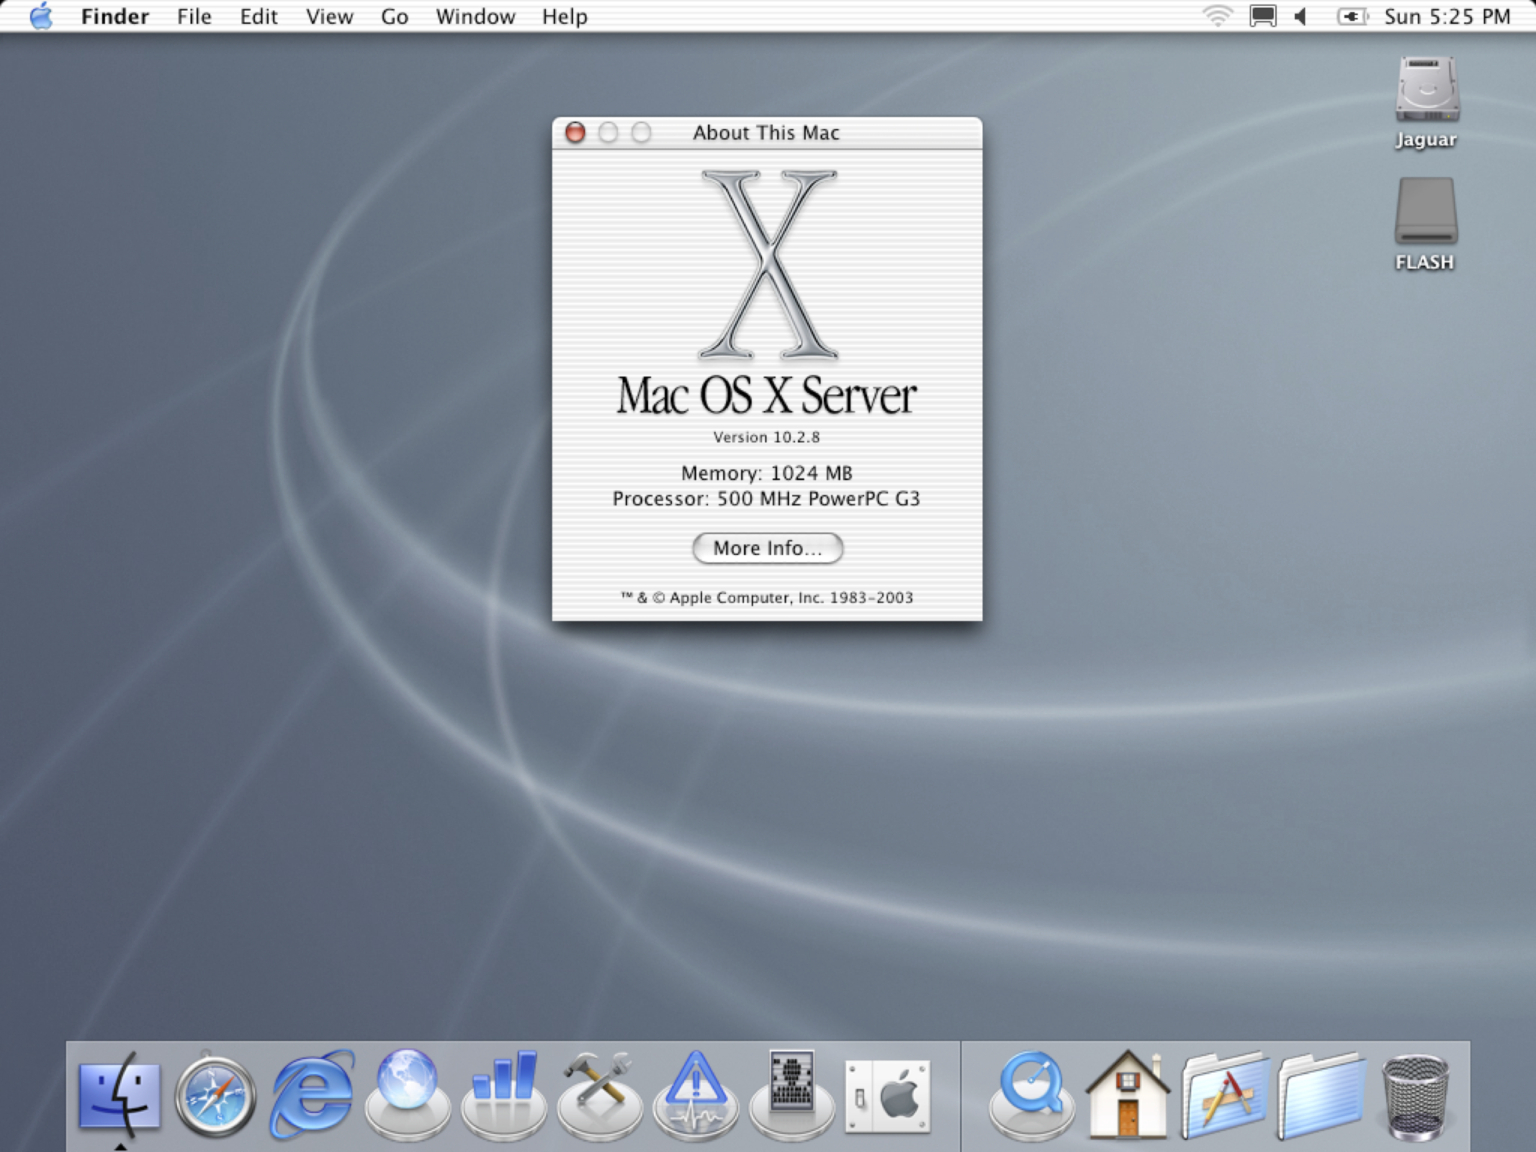Click the volume speaker menu icon
The image size is (1536, 1152).
click(x=1301, y=16)
